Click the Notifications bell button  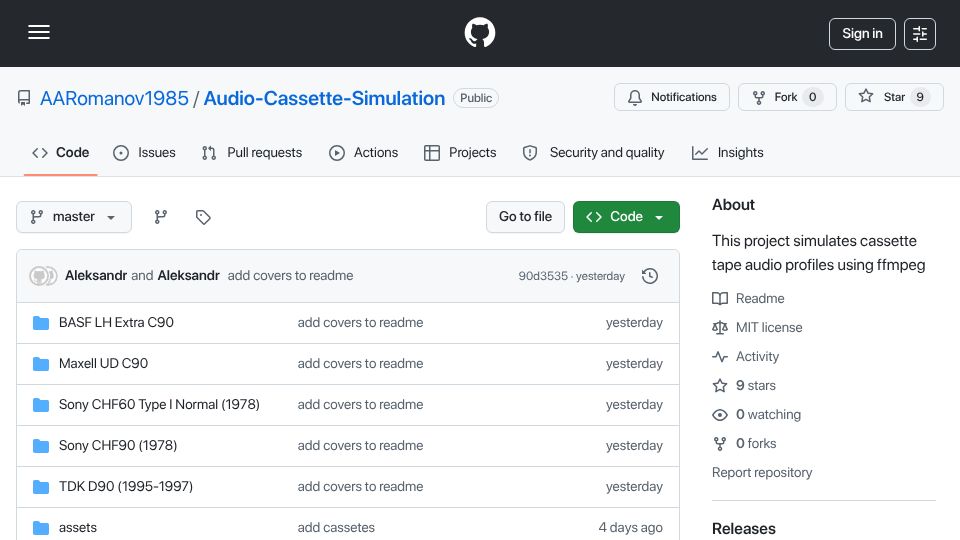click(x=672, y=97)
